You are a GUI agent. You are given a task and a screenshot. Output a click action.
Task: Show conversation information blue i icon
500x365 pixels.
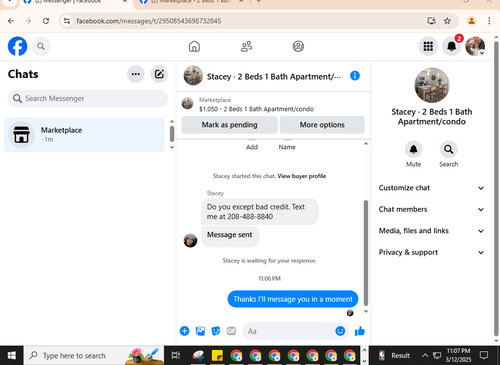coord(355,76)
